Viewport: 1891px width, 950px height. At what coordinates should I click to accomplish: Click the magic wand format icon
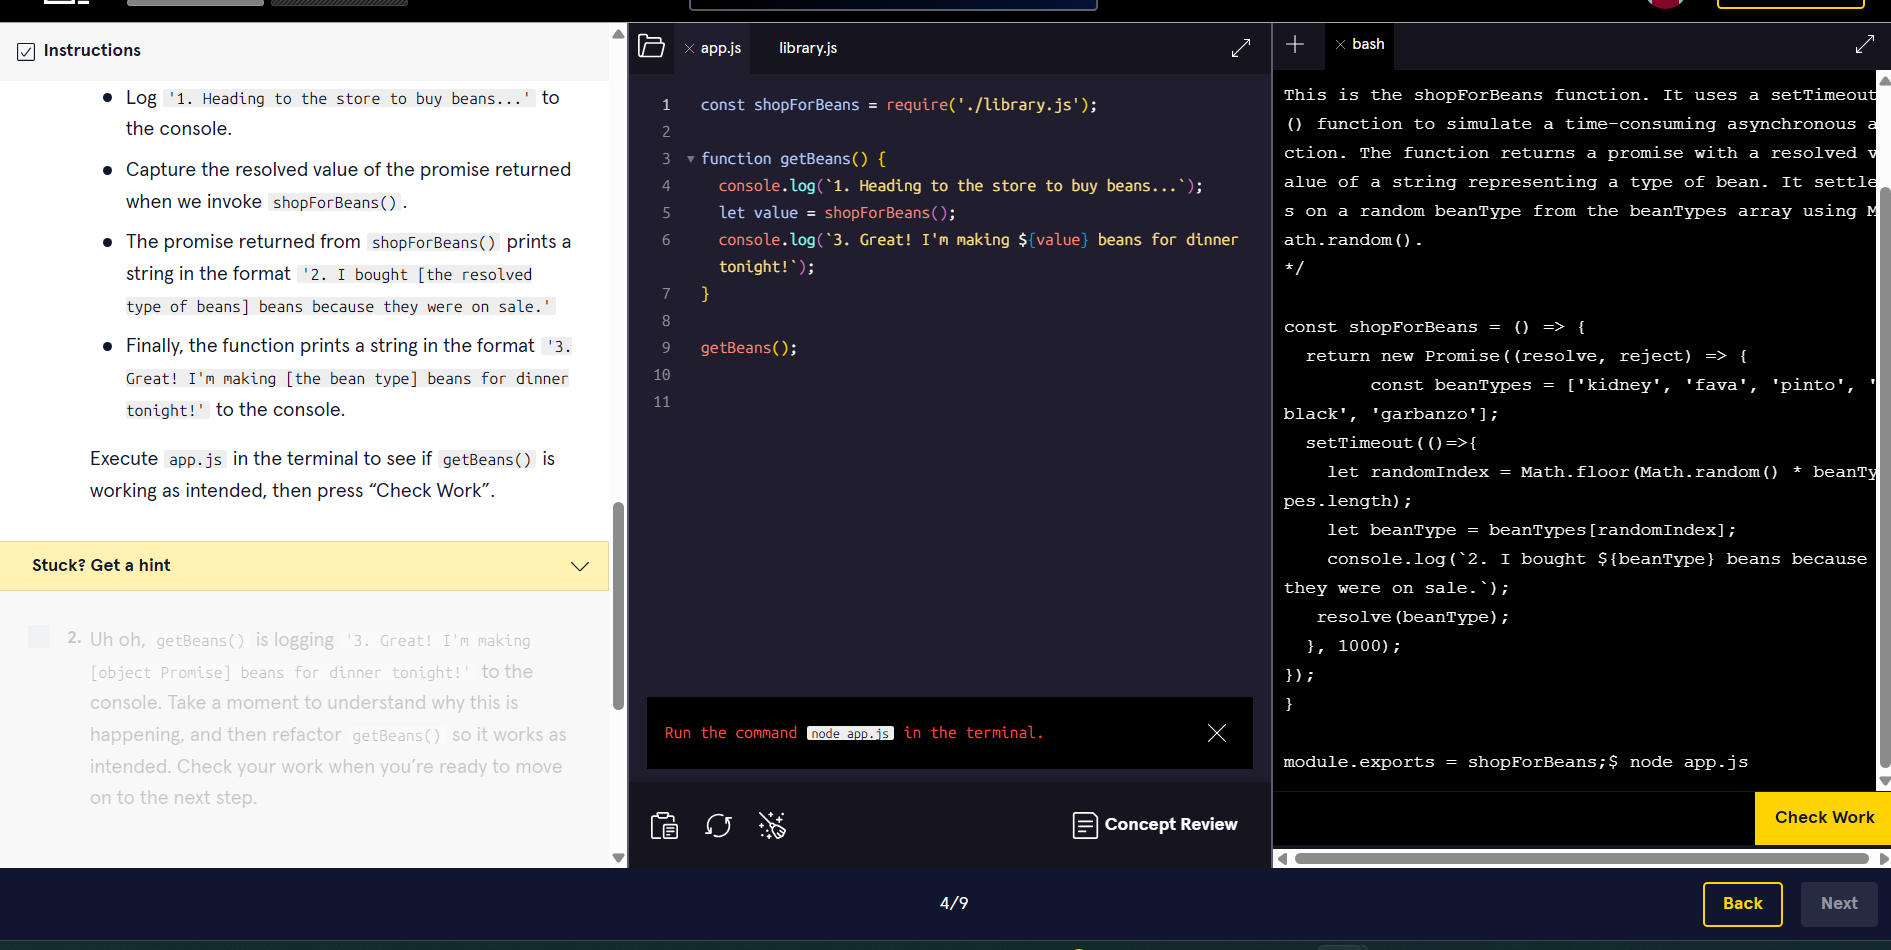771,825
